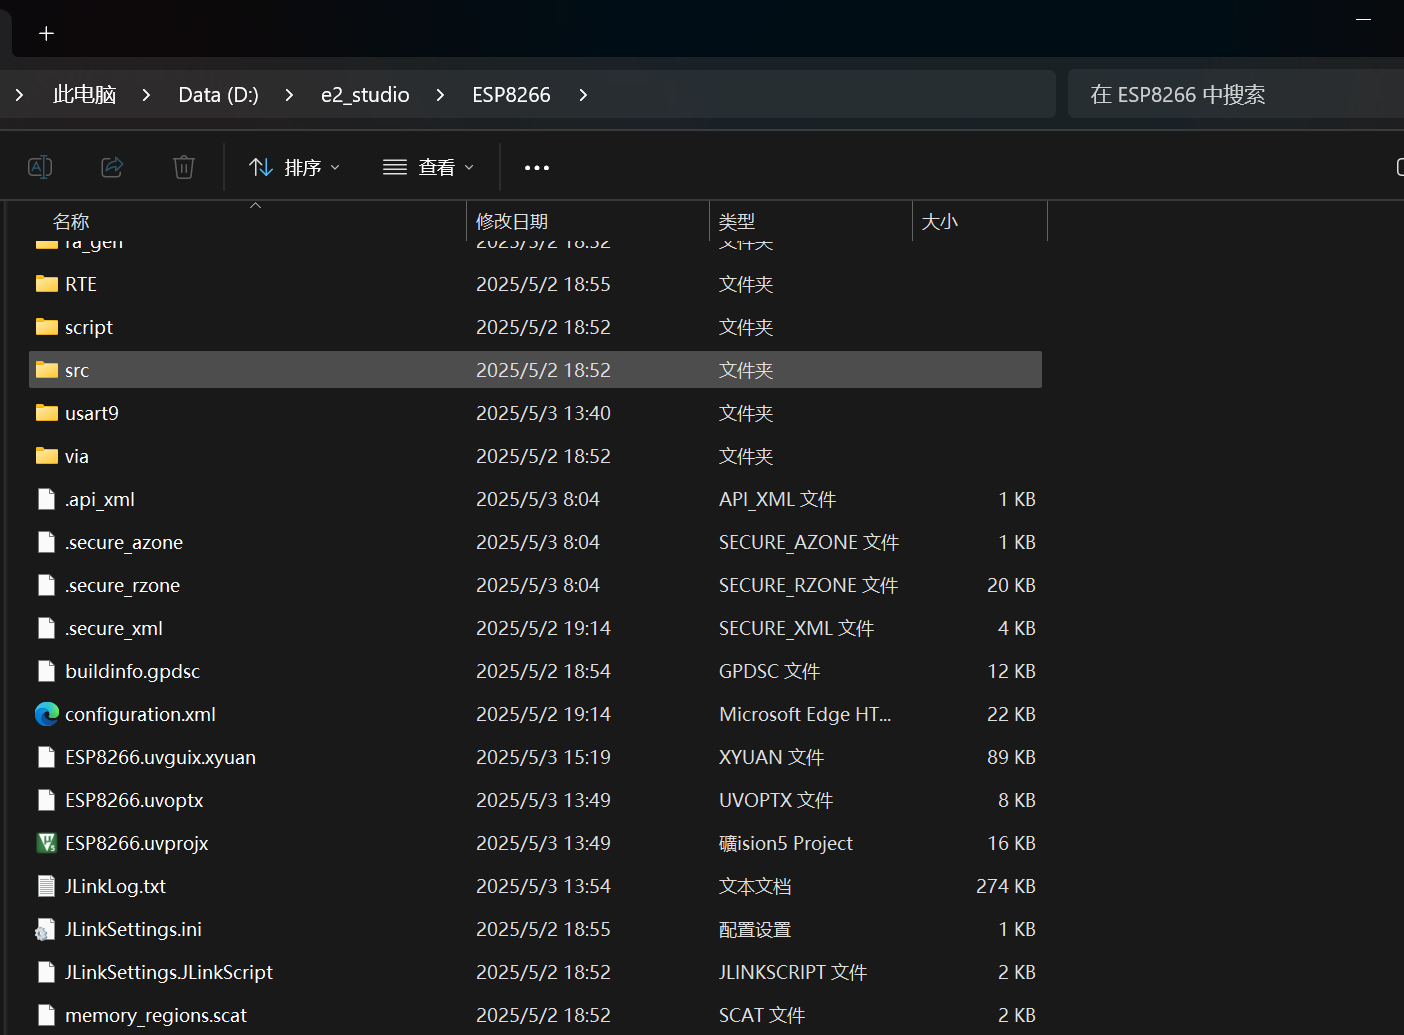
Task: Expand the chevron after Data (D:)
Action: 289,95
